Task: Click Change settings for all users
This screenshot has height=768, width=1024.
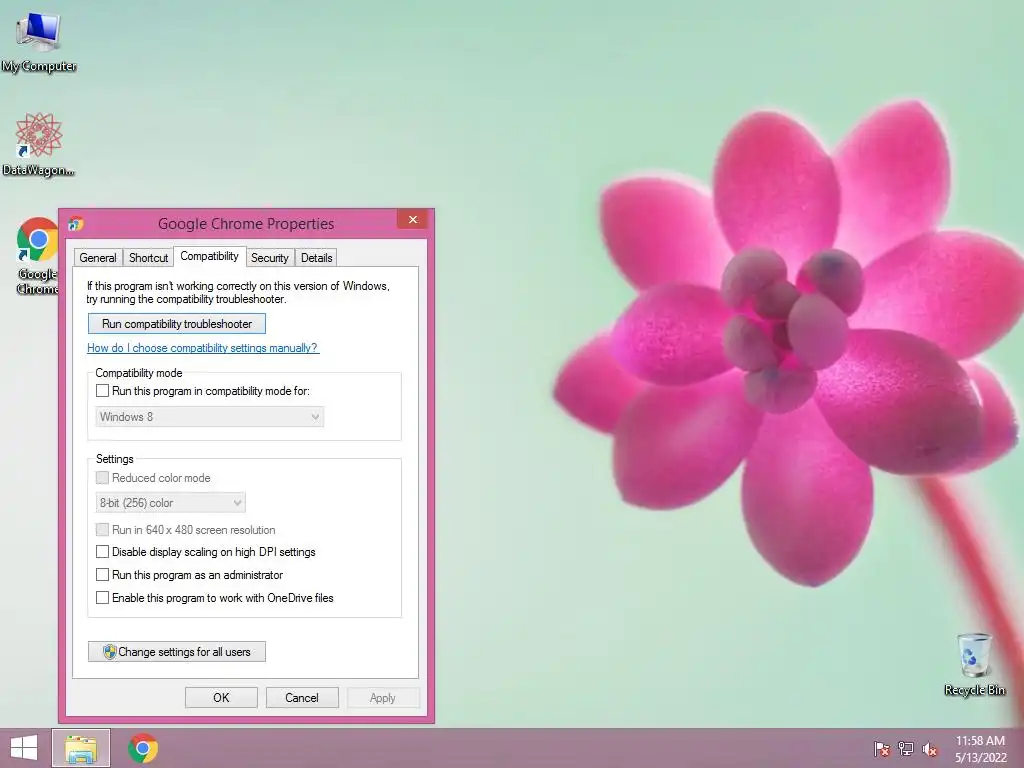Action: 177,652
